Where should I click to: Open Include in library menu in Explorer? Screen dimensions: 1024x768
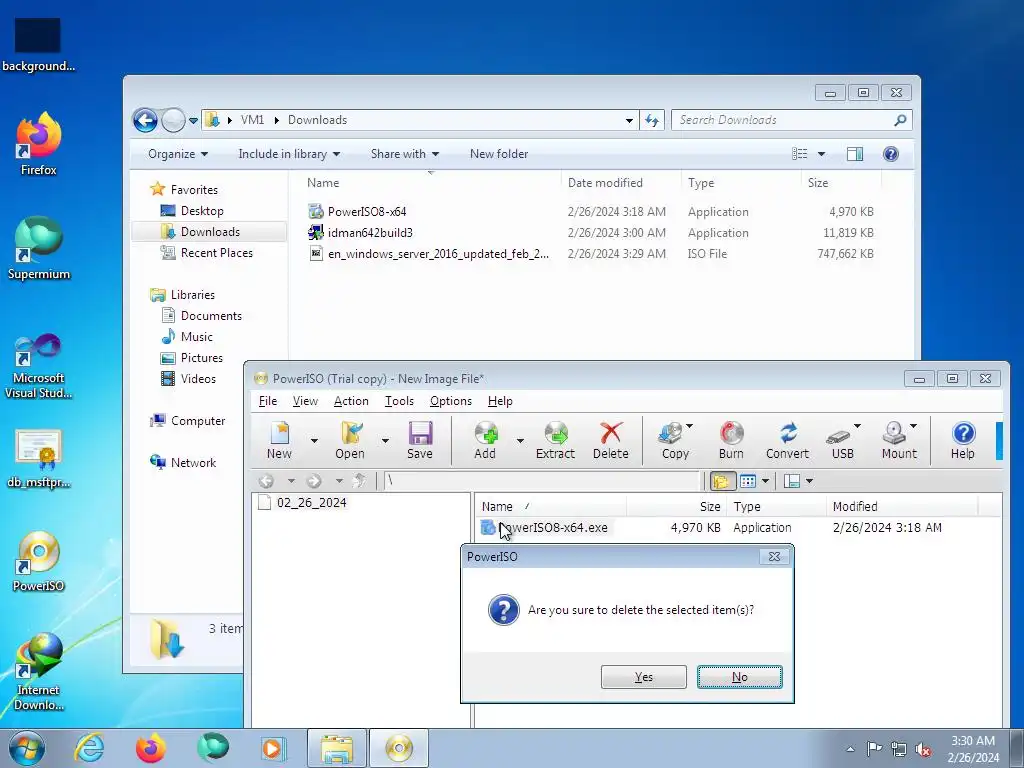coord(289,154)
